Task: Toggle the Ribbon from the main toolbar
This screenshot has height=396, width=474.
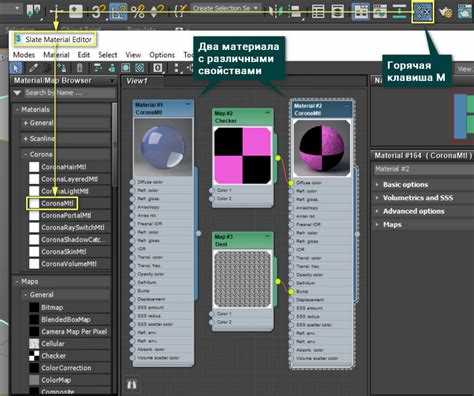Action: (x=360, y=12)
